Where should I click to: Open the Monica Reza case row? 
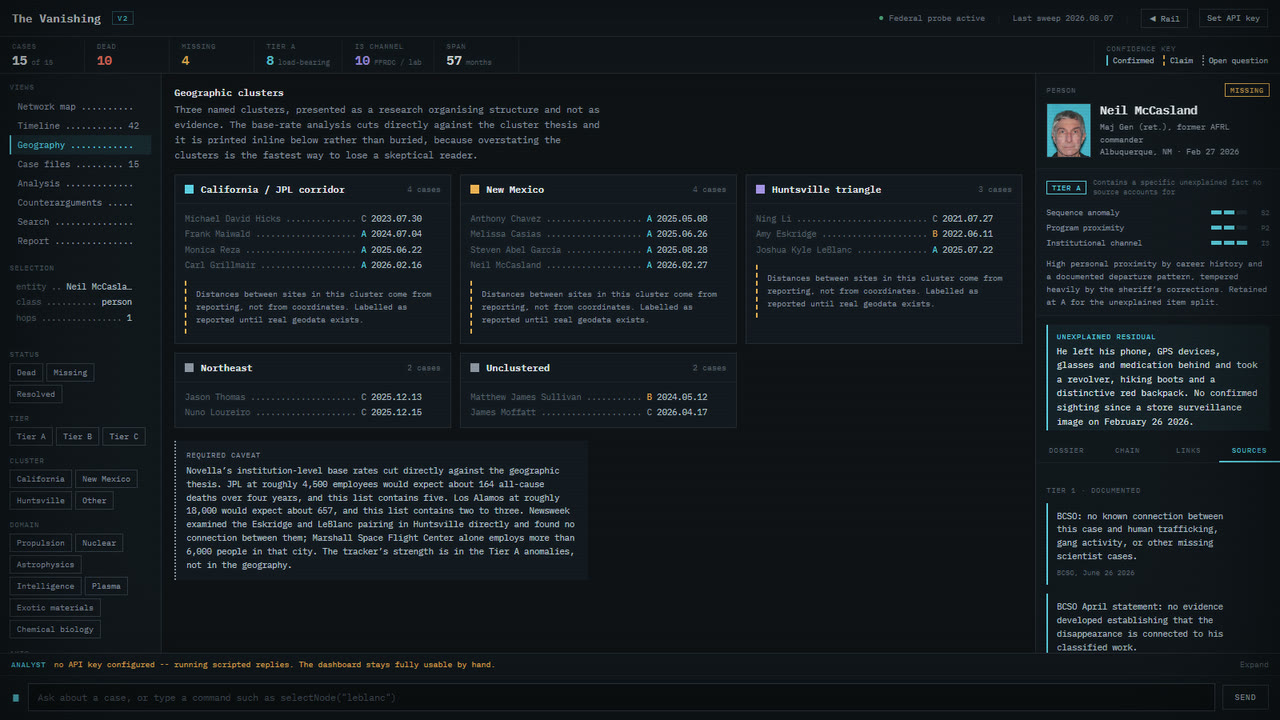pyautogui.click(x=303, y=250)
